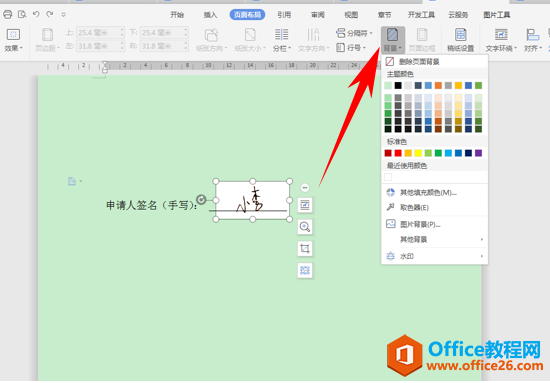550x383 pixels.
Task: Open the 分隔符 breaks dropdown
Action: click(354, 33)
